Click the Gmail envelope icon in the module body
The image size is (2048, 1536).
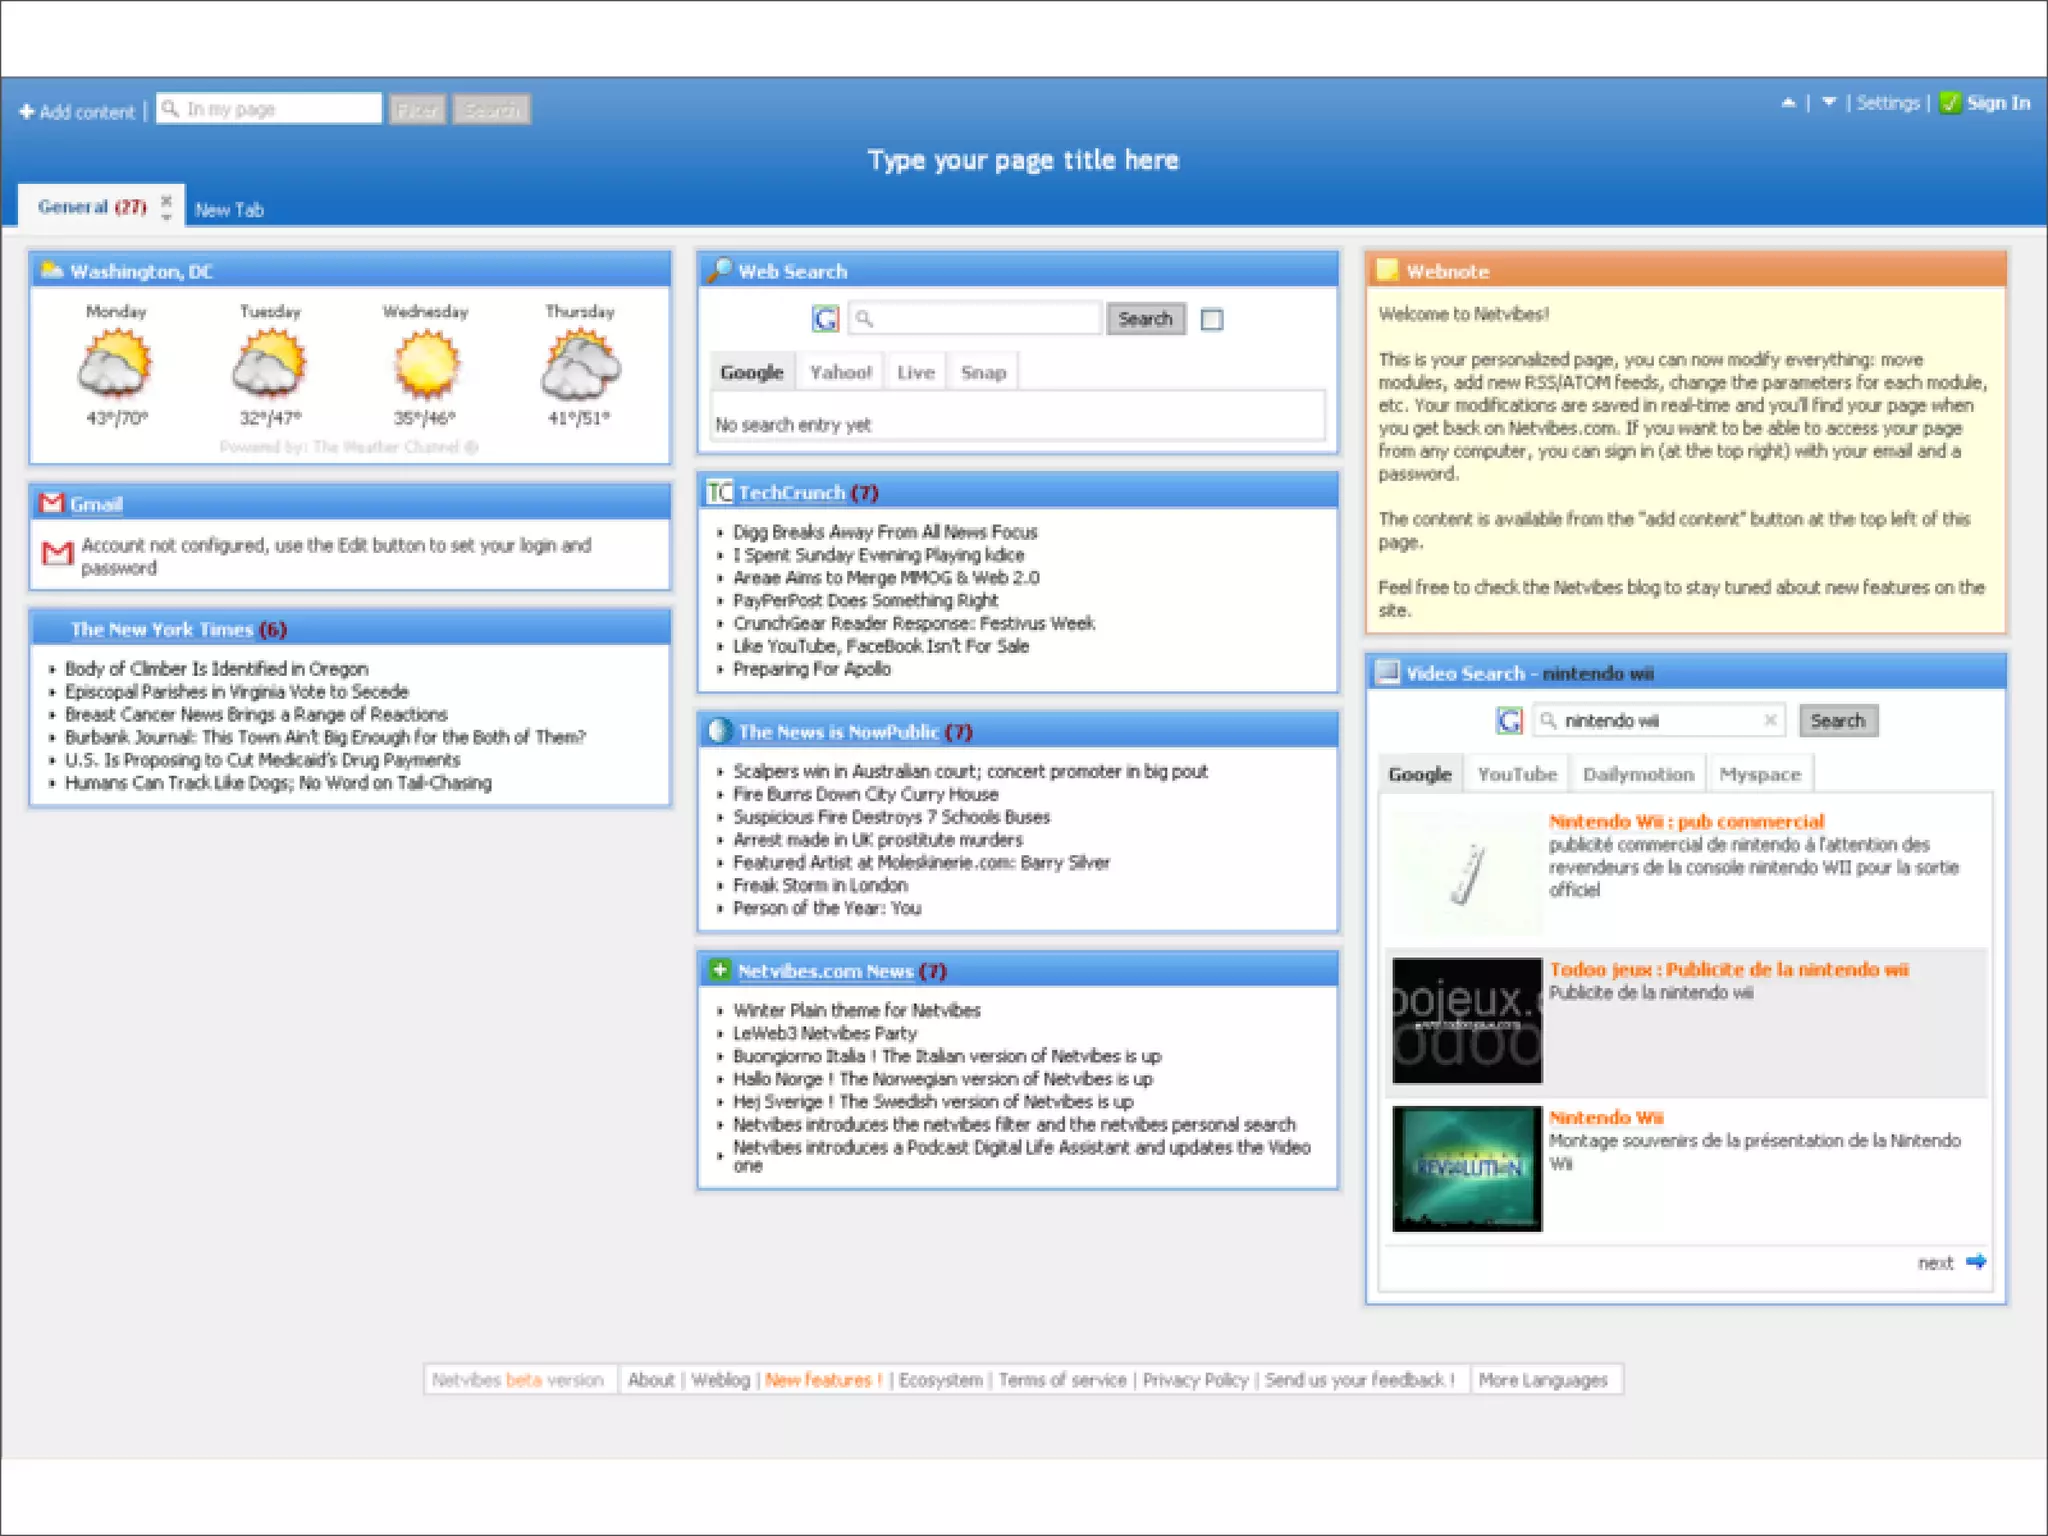point(58,552)
